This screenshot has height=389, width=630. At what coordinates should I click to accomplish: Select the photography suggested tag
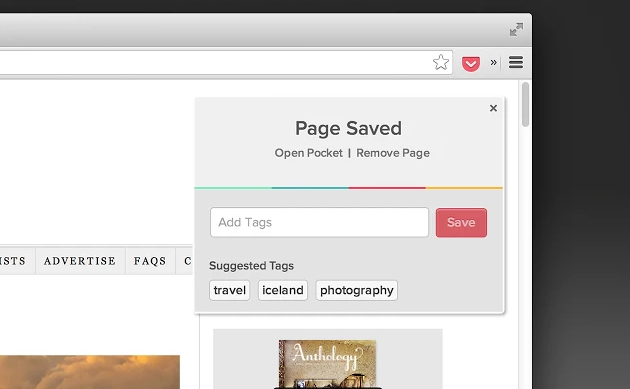pyautogui.click(x=357, y=290)
